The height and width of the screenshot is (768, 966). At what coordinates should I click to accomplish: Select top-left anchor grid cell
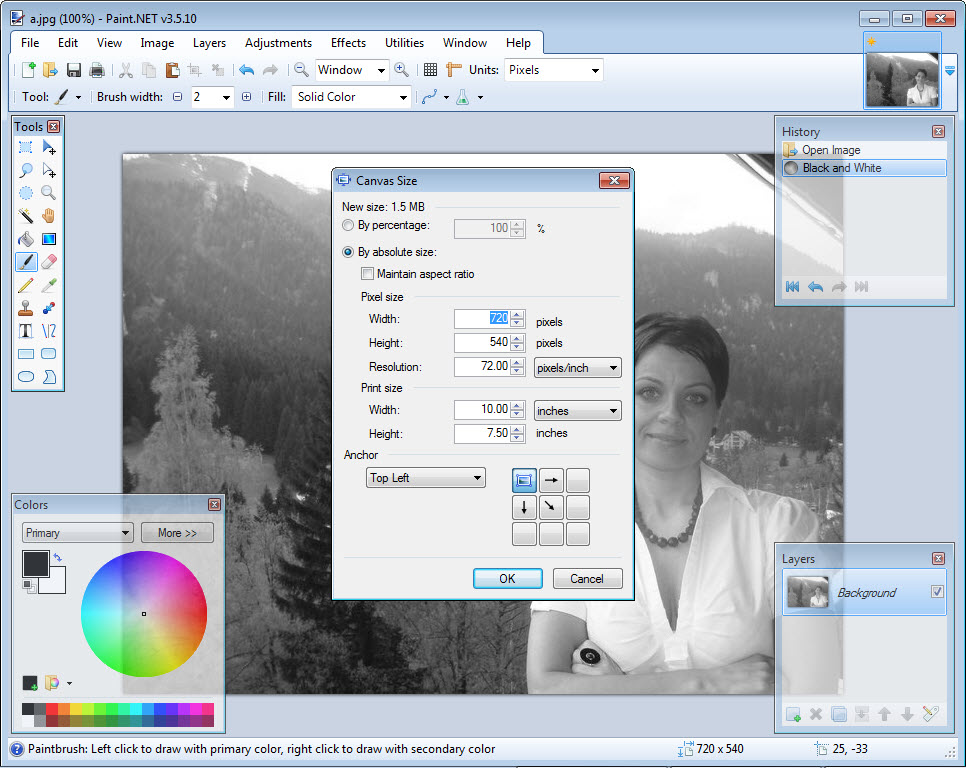coord(524,480)
